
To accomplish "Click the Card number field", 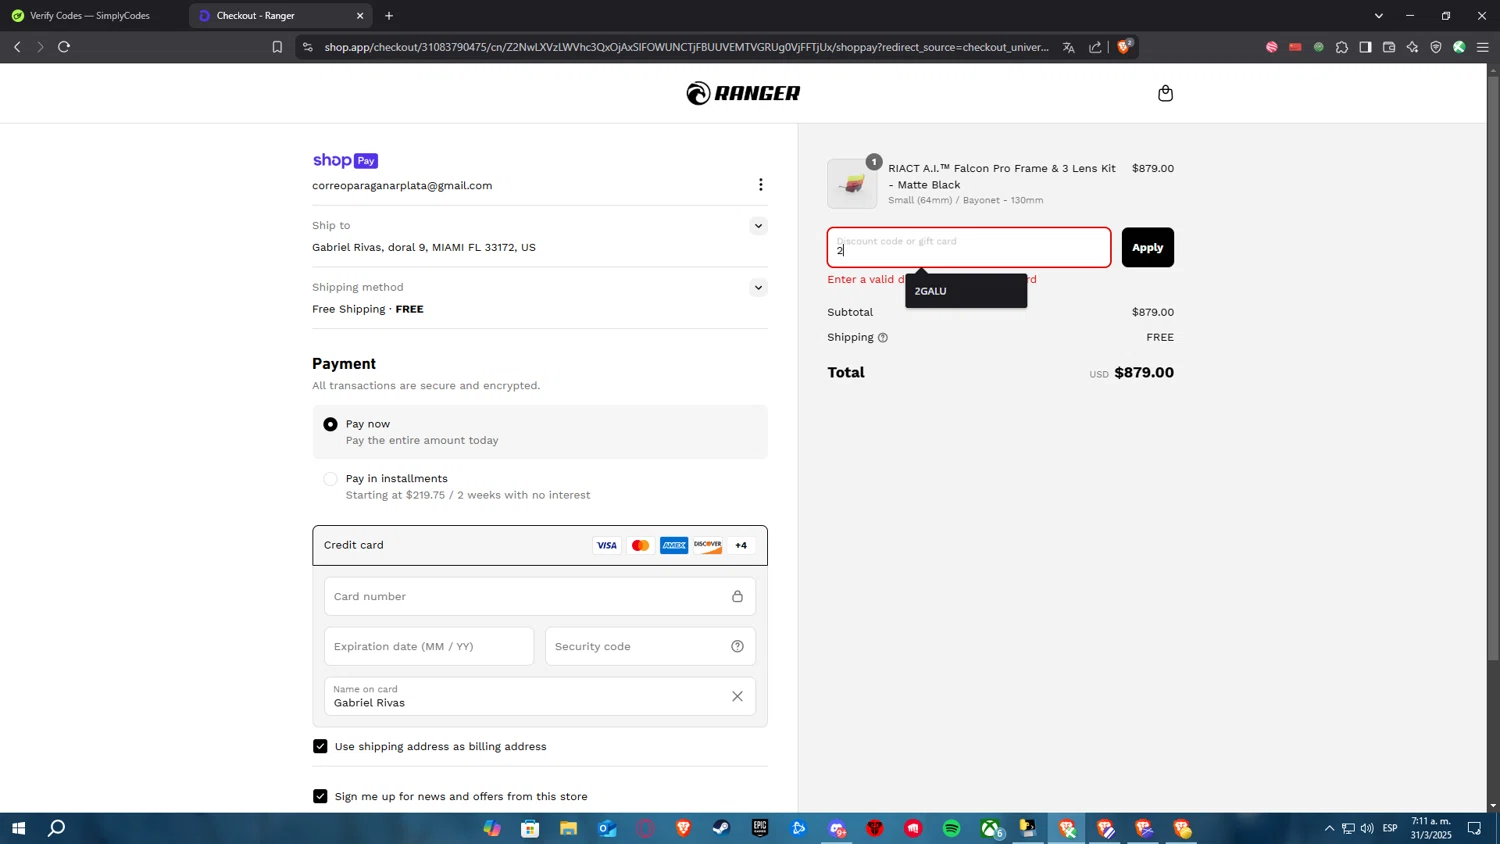I will coord(539,596).
